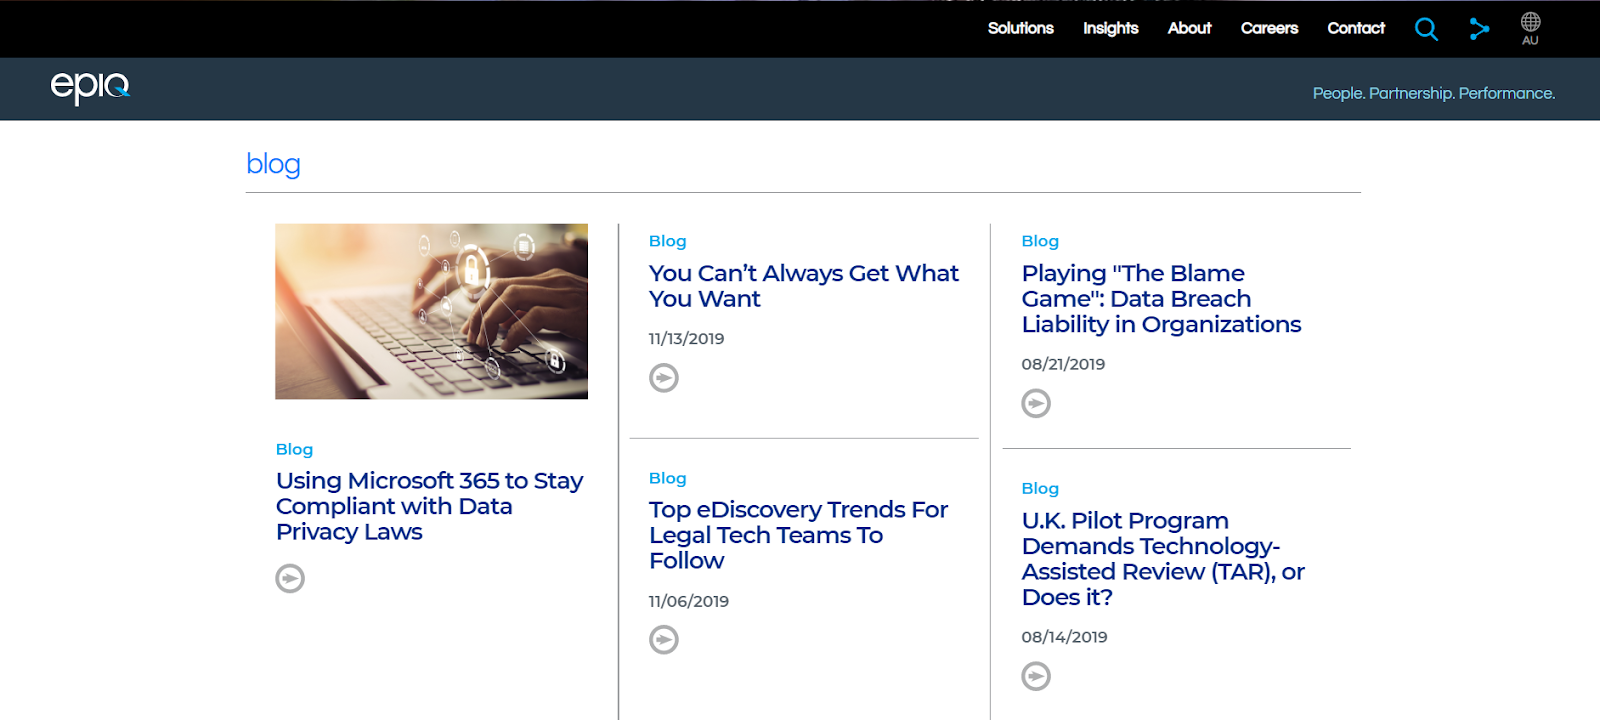Click arrow icon under 11/06/2019 post
This screenshot has width=1600, height=720.
(664, 640)
